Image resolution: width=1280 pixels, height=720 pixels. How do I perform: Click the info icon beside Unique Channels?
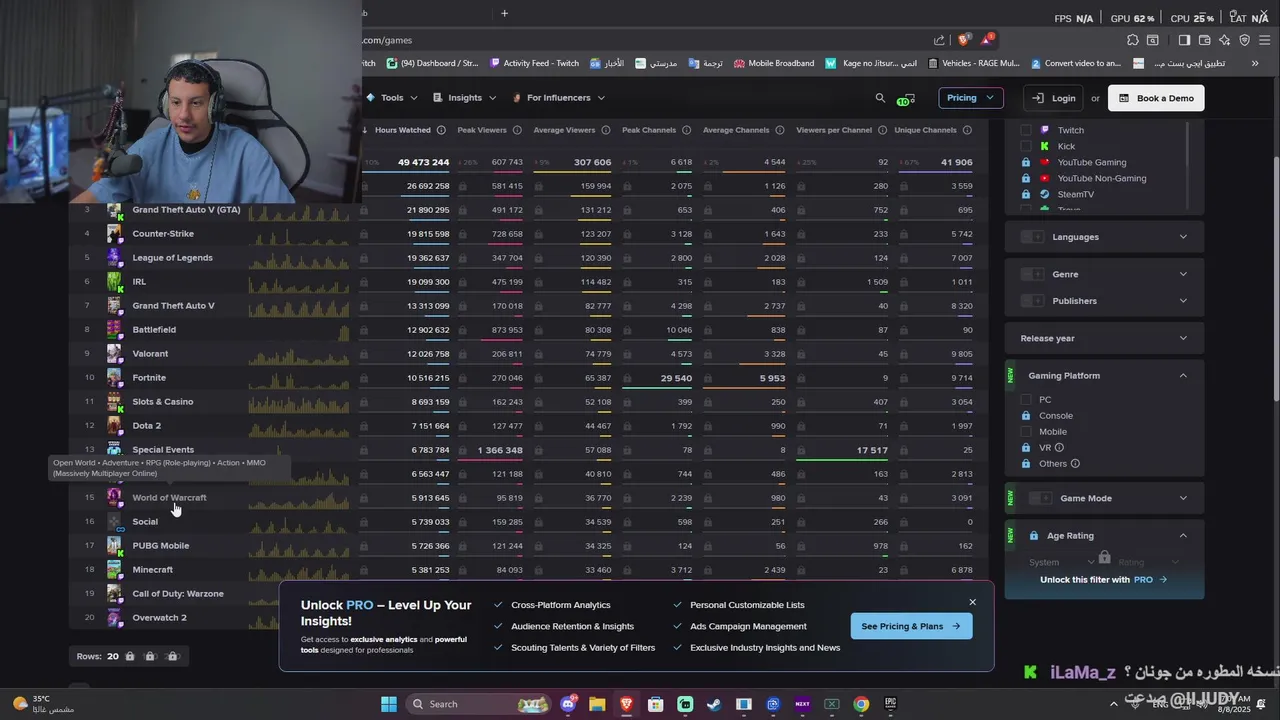tap(966, 130)
